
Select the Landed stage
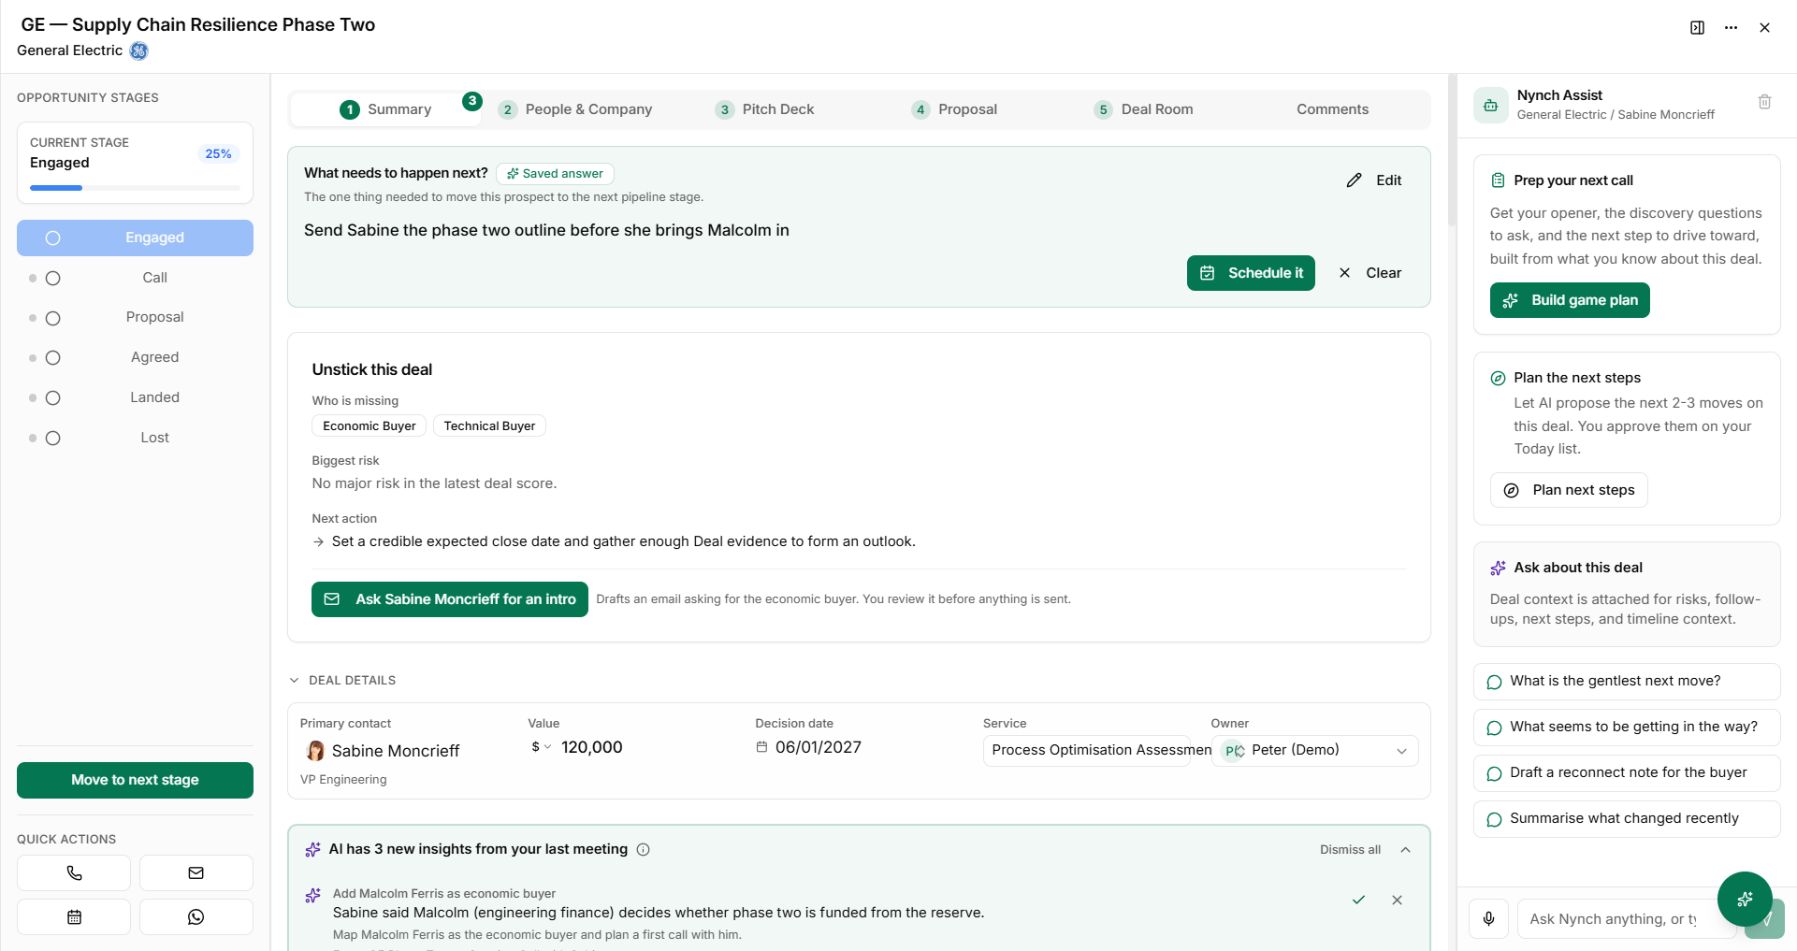pos(135,398)
